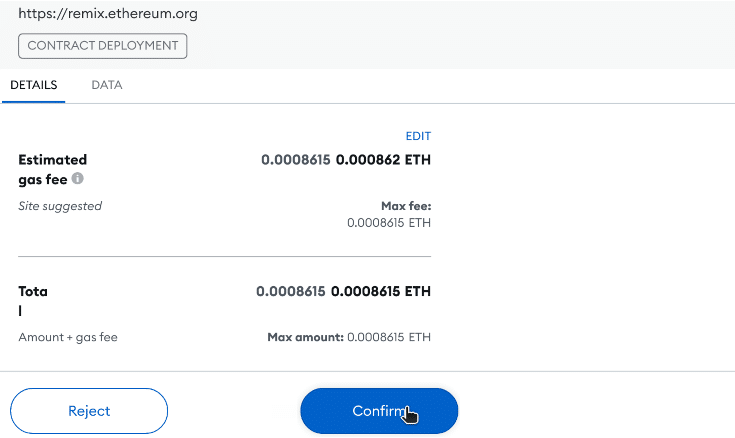Click the Amount + gas fee text

tap(68, 337)
